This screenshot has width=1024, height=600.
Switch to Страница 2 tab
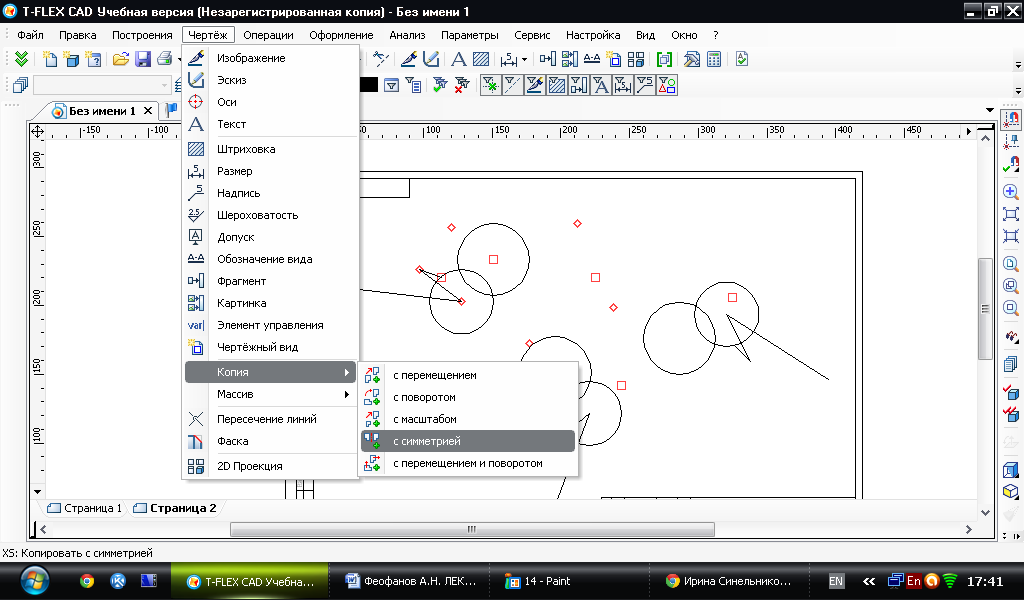tap(175, 508)
